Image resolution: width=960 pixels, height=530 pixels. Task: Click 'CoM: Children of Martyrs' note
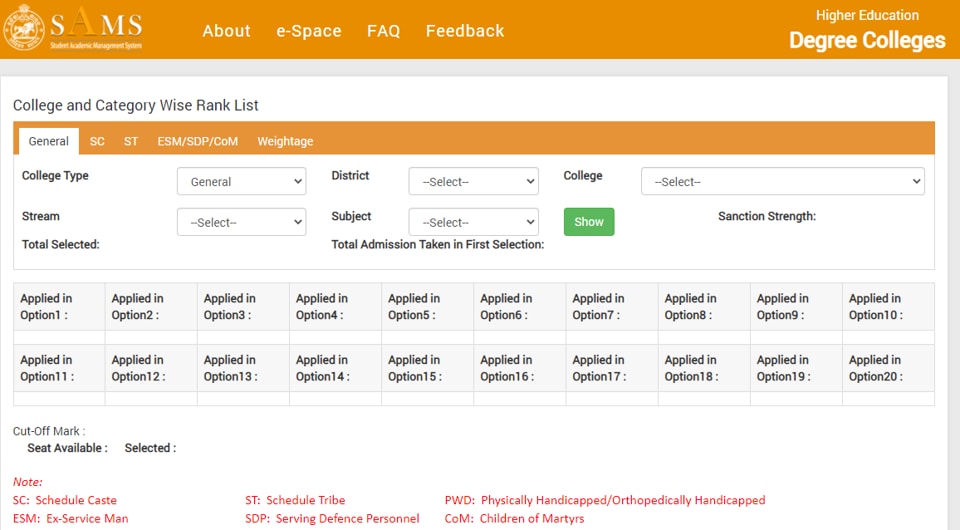point(514,518)
